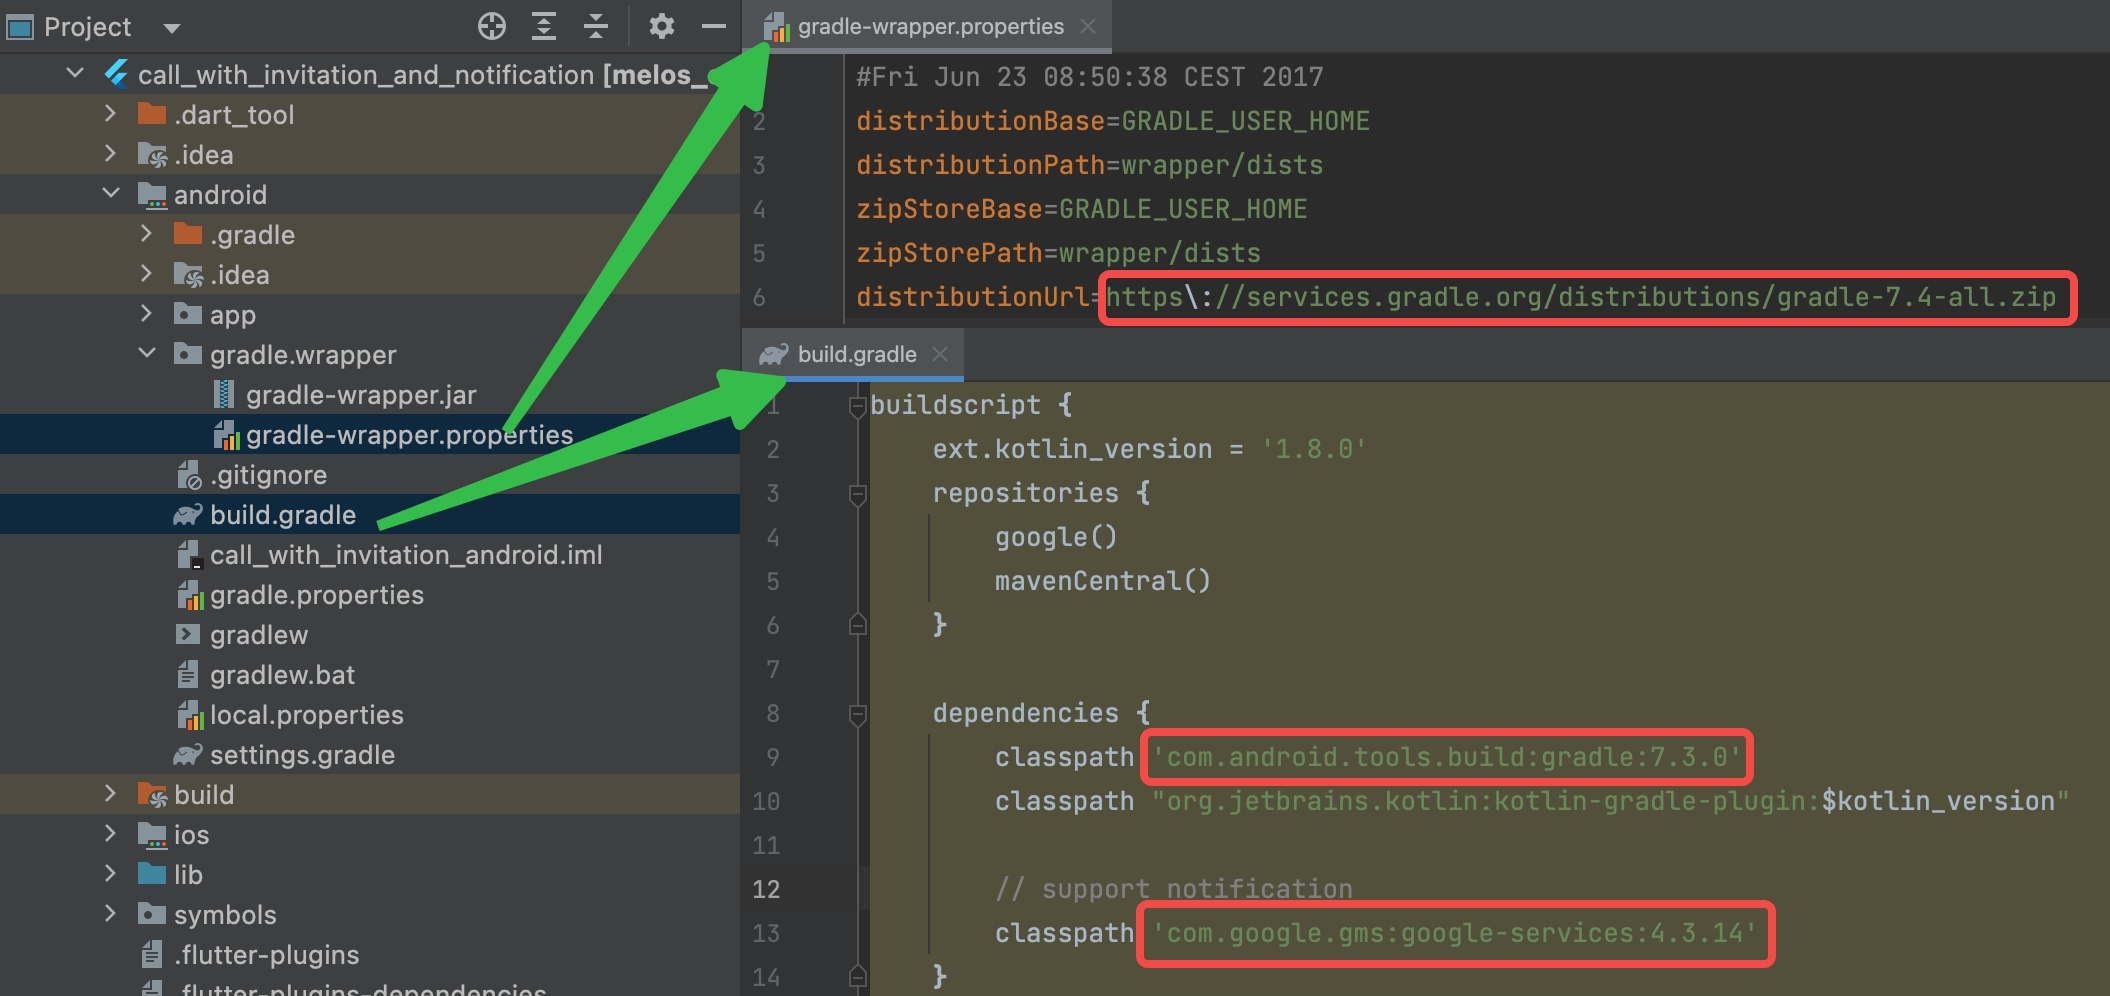
Task: Select settings.gradle file
Action: pyautogui.click(x=302, y=755)
